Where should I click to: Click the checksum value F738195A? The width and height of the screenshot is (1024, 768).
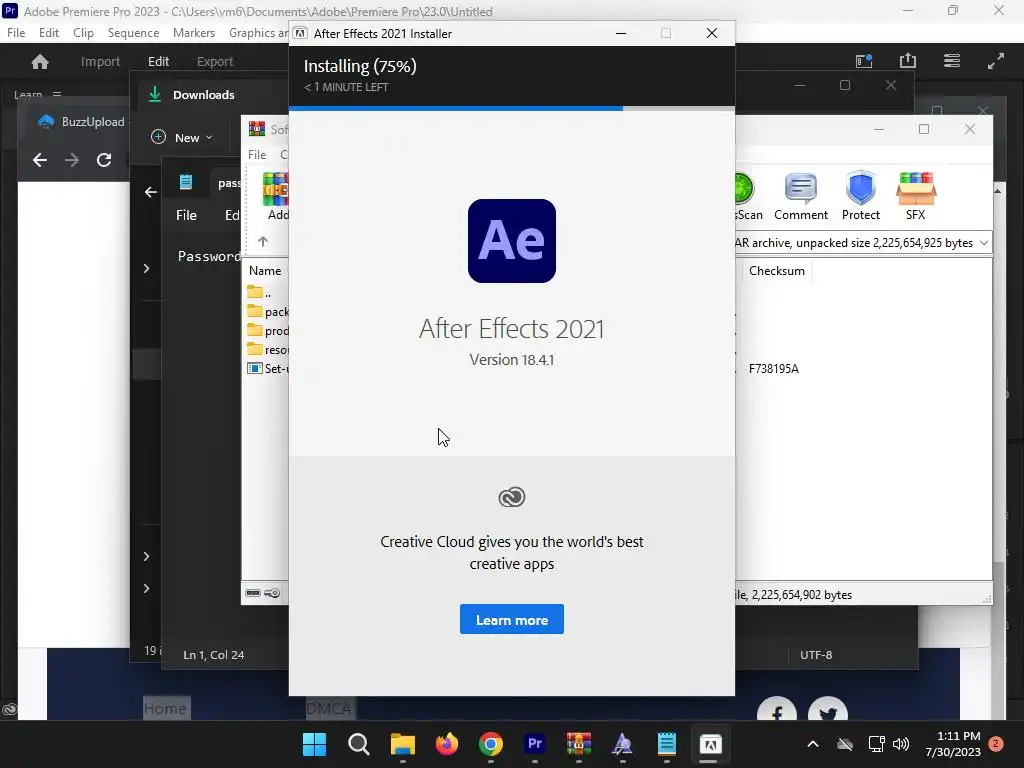(x=773, y=368)
